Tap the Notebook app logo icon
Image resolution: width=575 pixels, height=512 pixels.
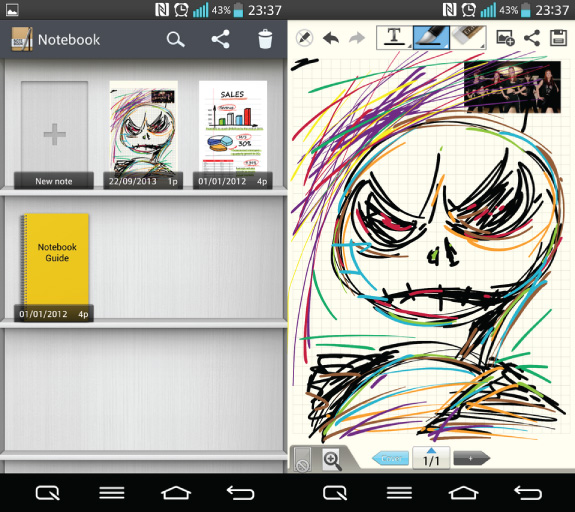22,39
